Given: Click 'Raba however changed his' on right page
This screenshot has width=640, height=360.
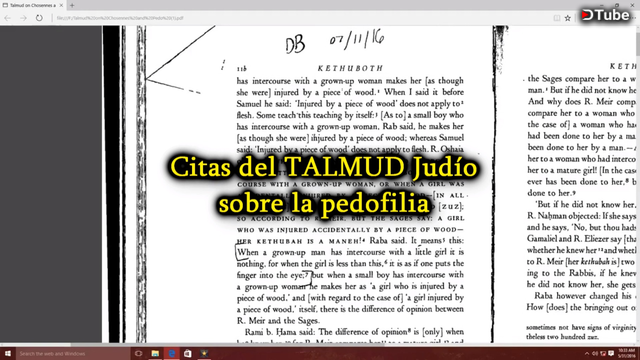Looking at the screenshot, I should 583,296.
